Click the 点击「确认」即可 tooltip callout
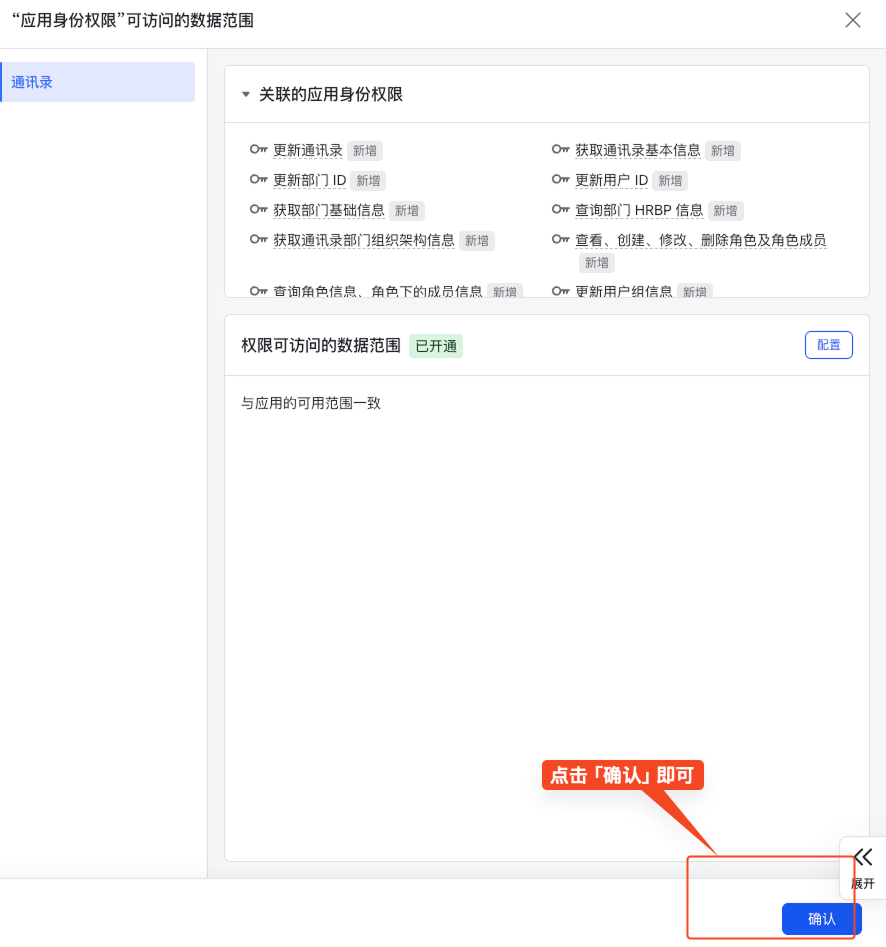This screenshot has width=886, height=947. 622,774
